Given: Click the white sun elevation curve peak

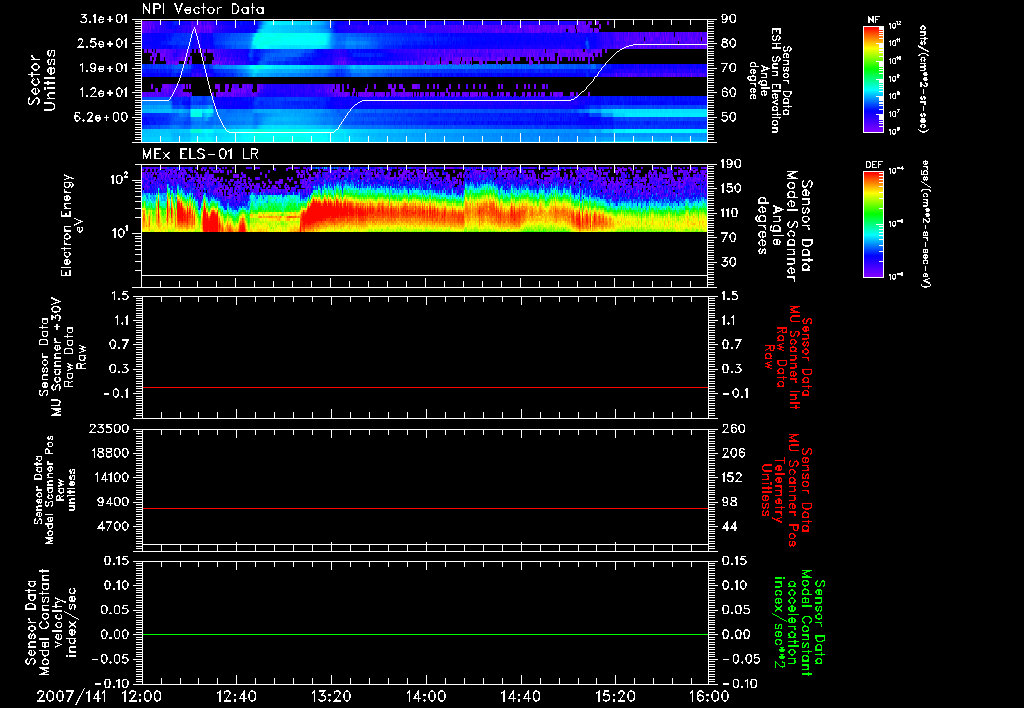Looking at the screenshot, I should [x=195, y=28].
